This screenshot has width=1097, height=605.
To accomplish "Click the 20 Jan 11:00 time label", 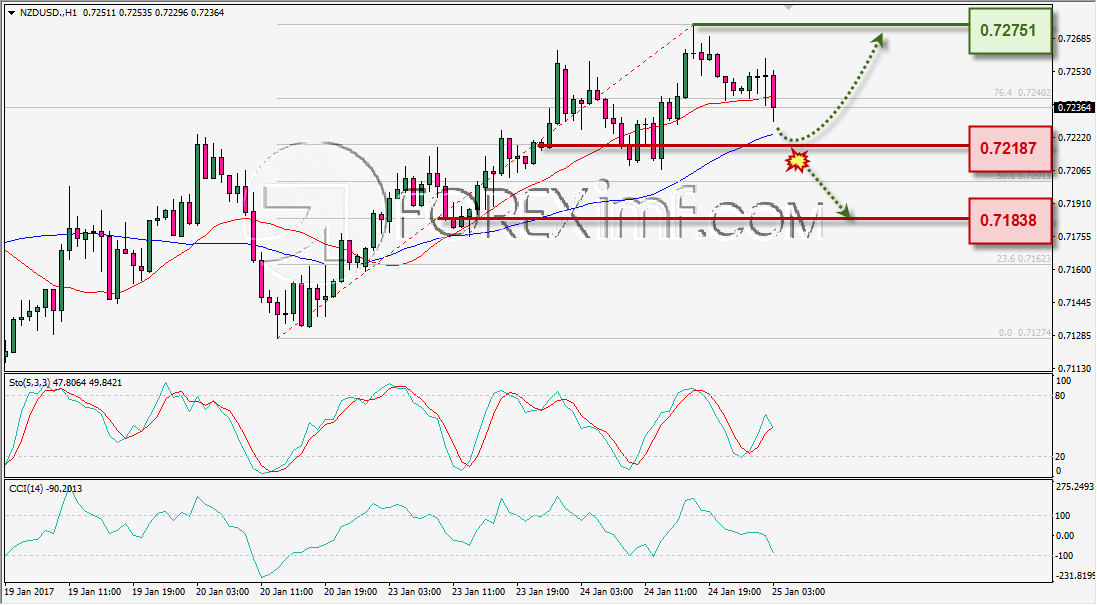I will click(x=287, y=592).
